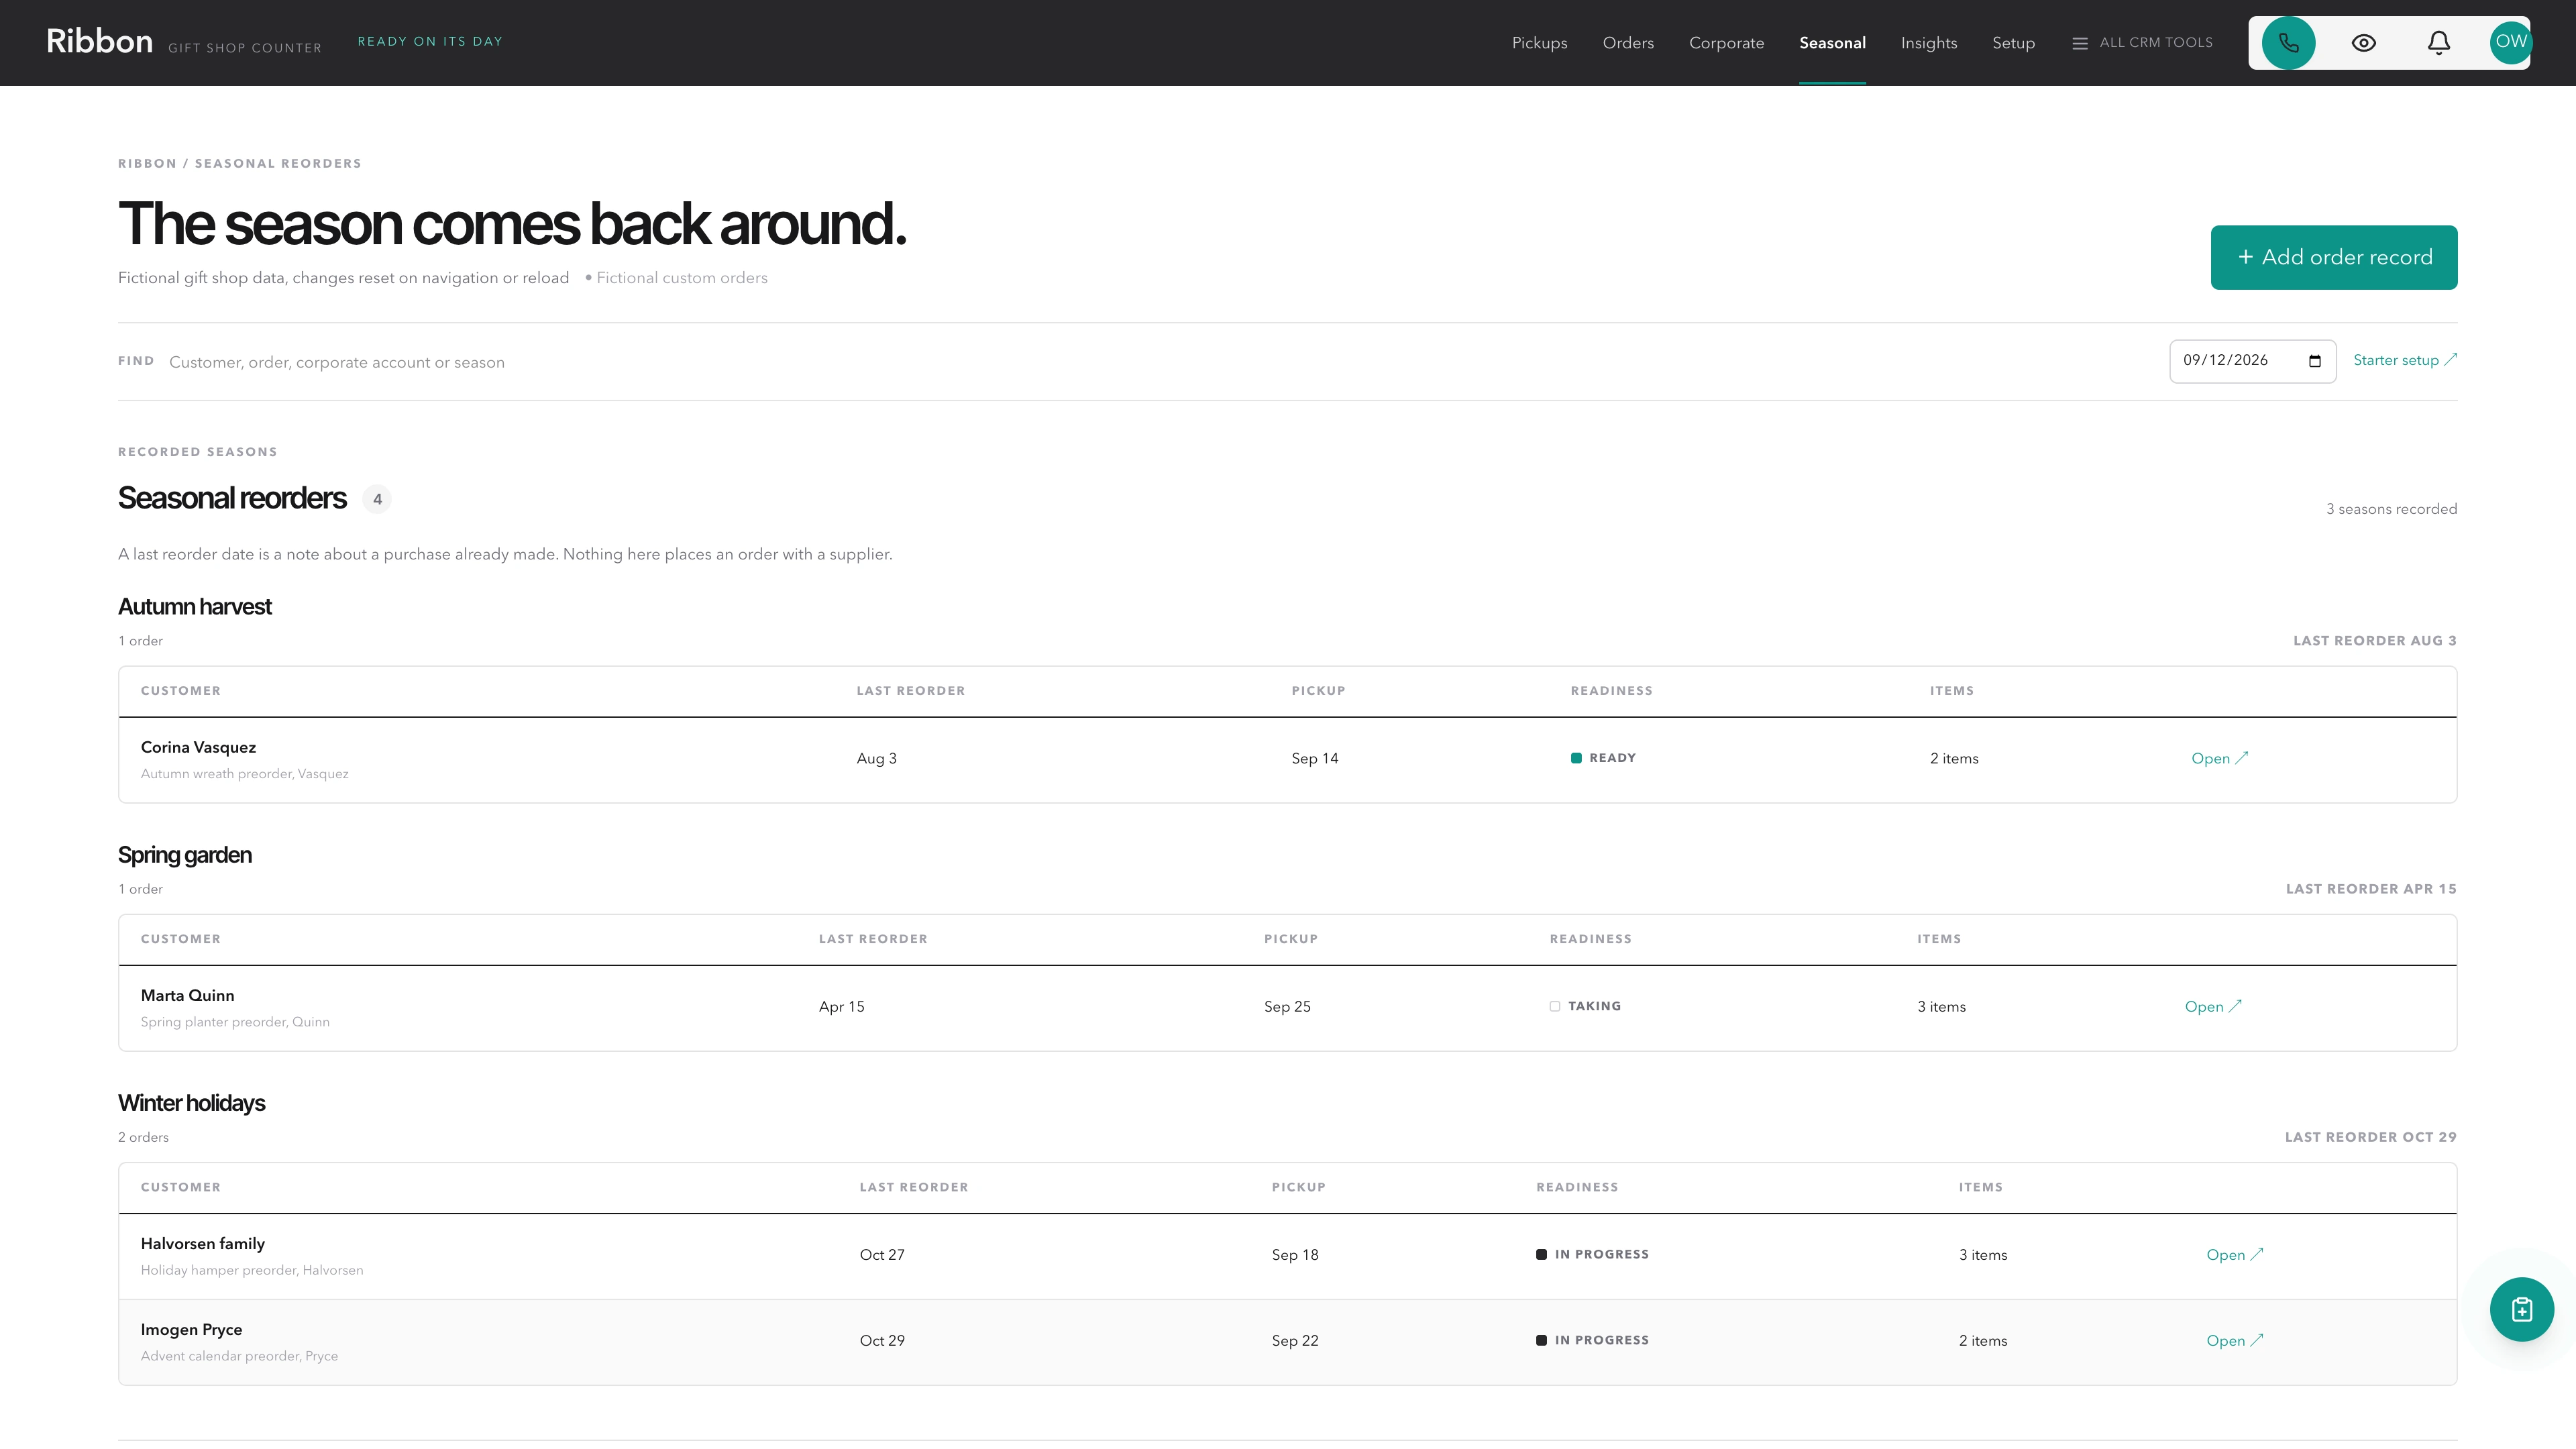Click the Marta Quinn customer name
The height and width of the screenshot is (1449, 2576).
187,995
